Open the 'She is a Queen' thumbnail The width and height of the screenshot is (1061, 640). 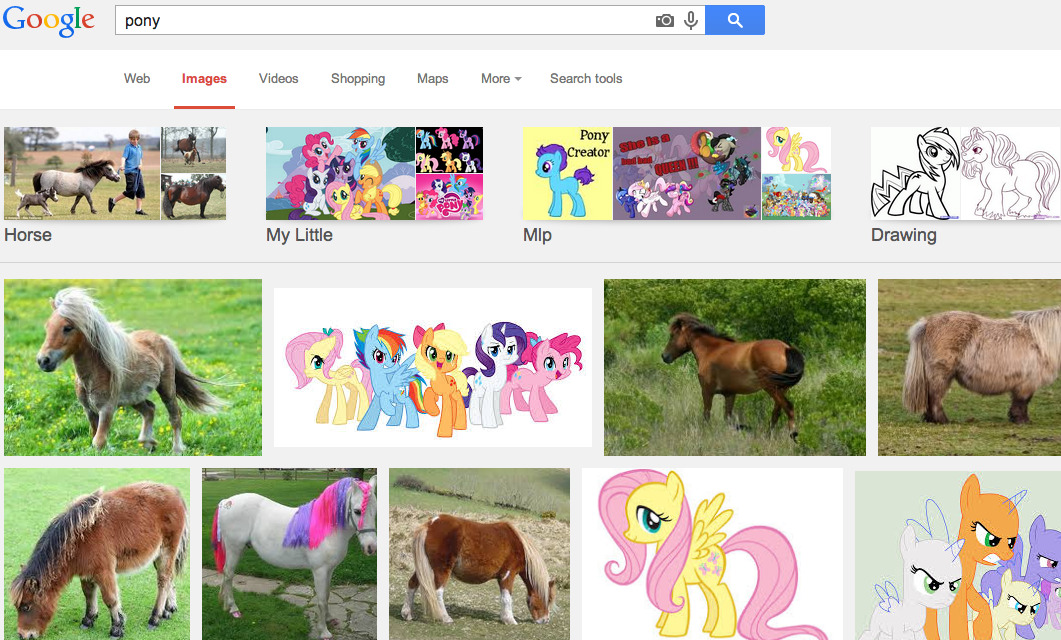pos(687,173)
